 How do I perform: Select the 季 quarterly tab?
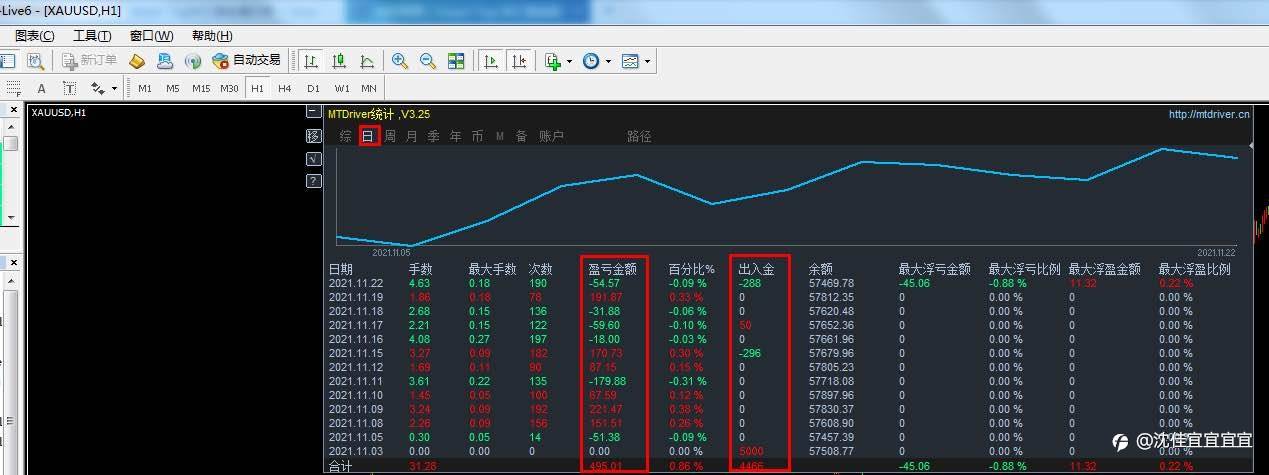click(434, 136)
